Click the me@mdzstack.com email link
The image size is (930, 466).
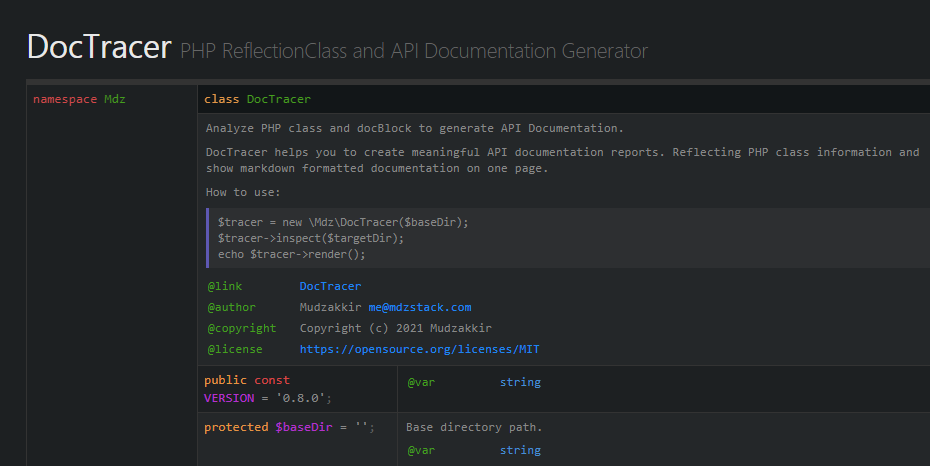tap(419, 307)
